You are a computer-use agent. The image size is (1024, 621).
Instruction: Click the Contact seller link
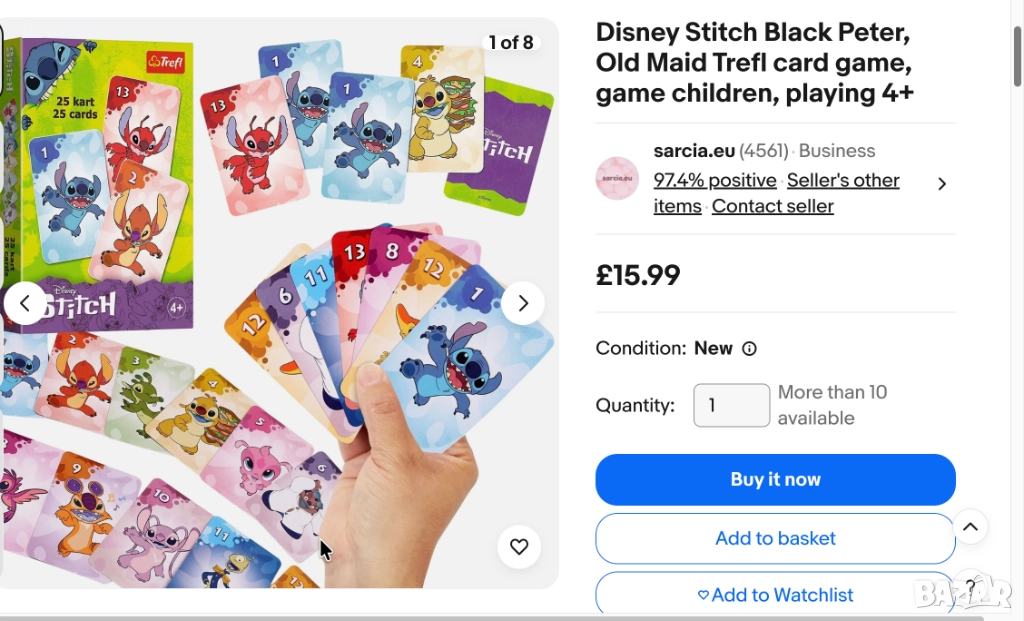(x=772, y=206)
